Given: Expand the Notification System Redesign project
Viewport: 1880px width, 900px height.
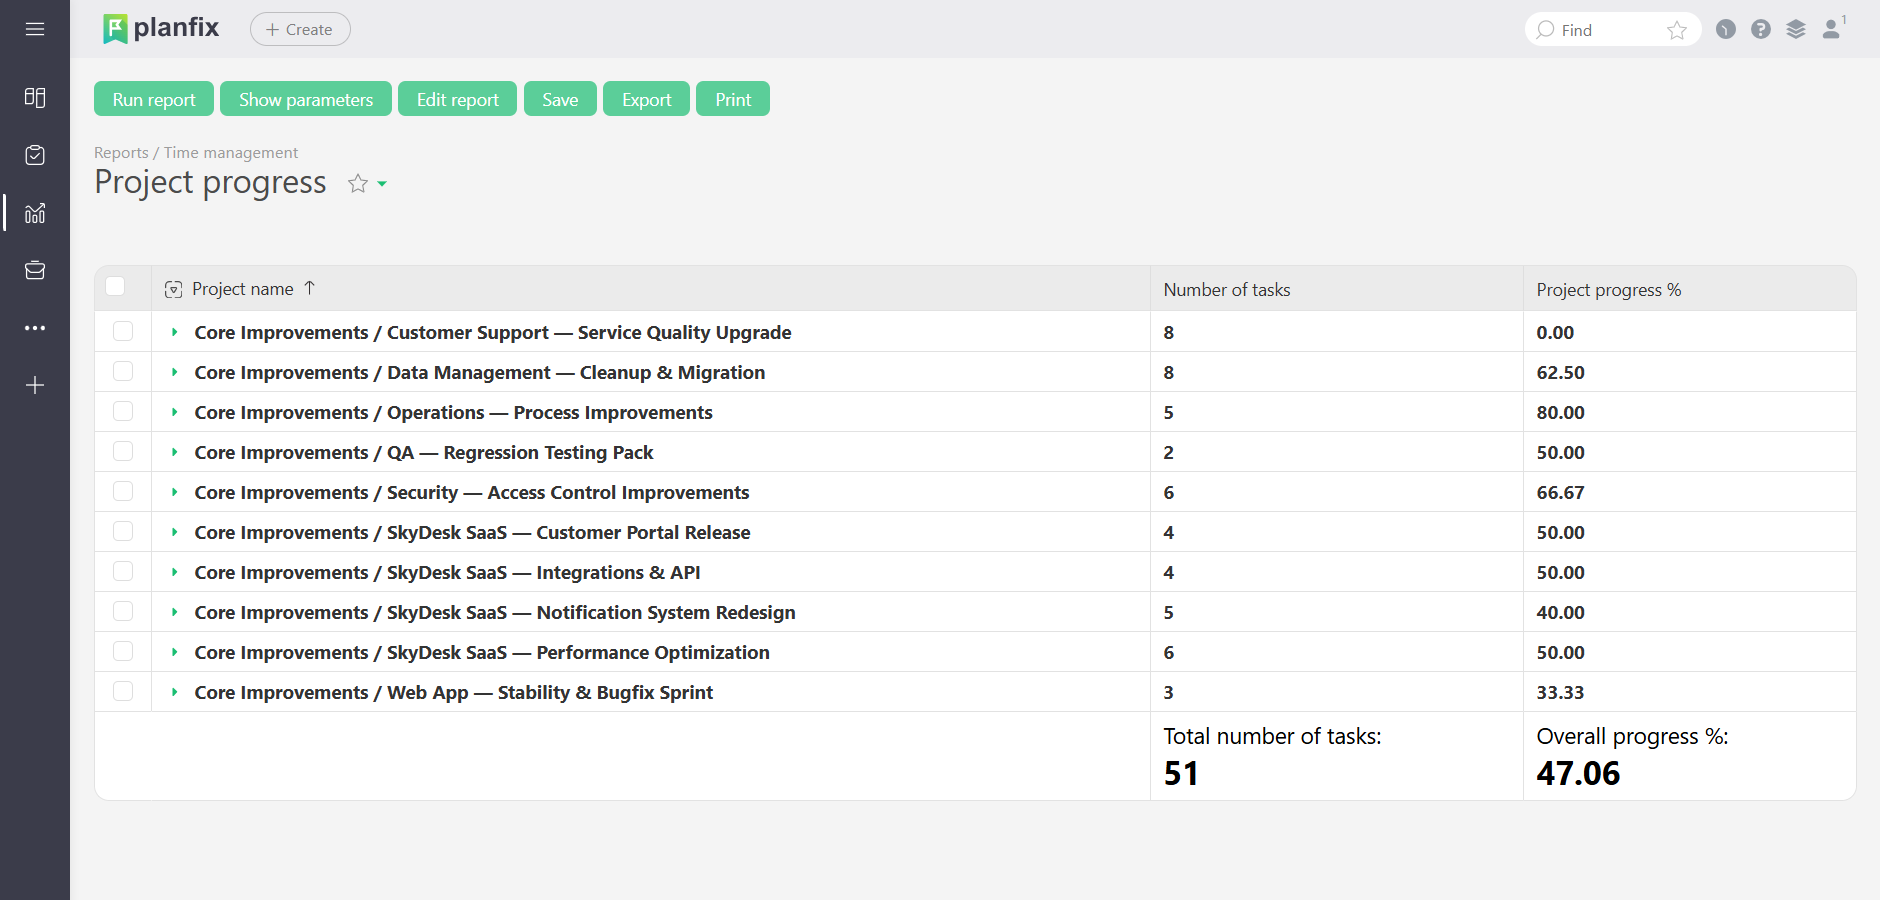Looking at the screenshot, I should [174, 612].
